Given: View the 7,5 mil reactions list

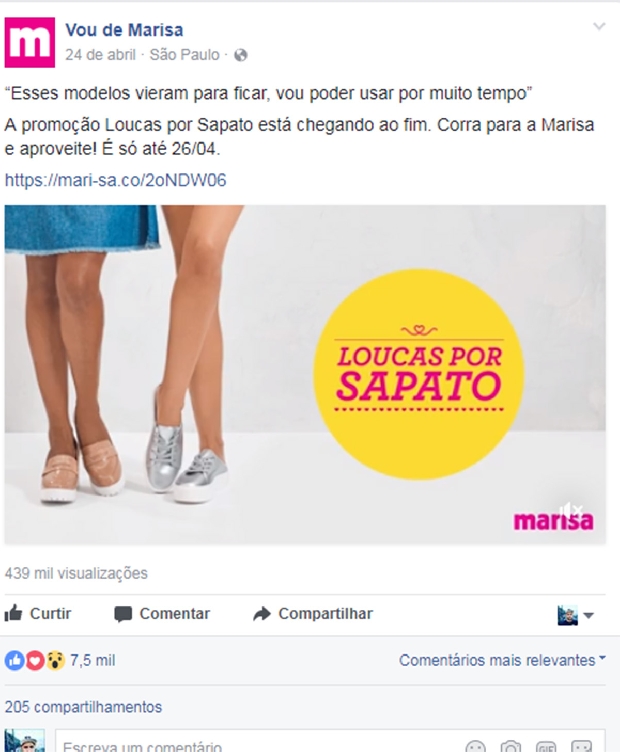Looking at the screenshot, I should [93, 660].
